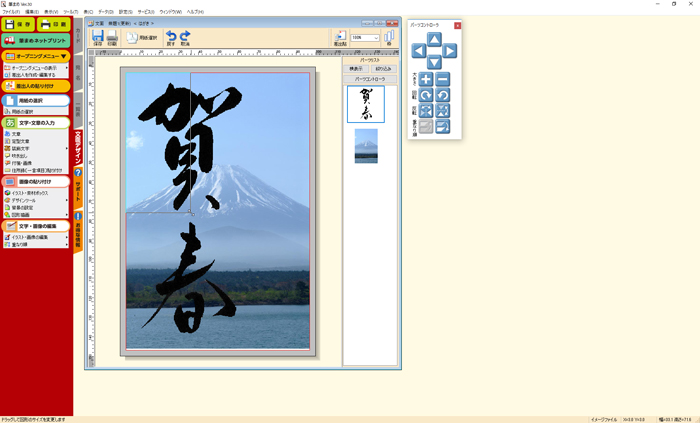The width and height of the screenshot is (700, 423).
Task: Click the up arrow in Parts Controller
Action: [434, 38]
